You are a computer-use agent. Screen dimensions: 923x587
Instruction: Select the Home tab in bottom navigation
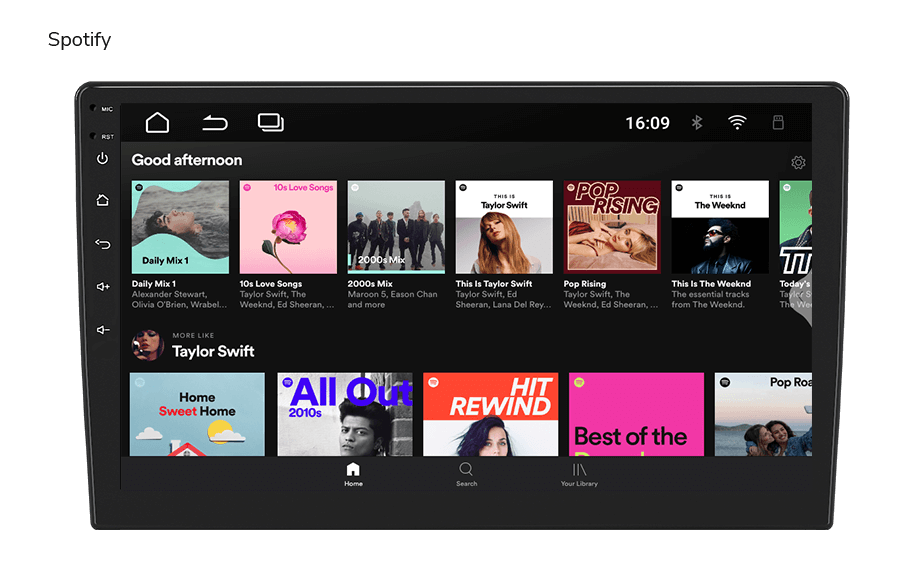point(353,475)
